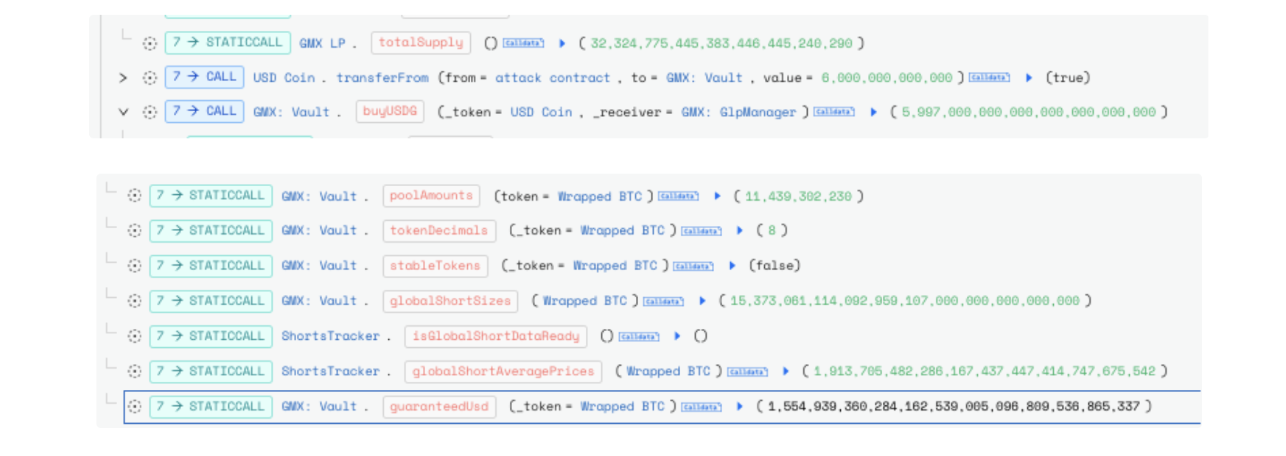Open the Calldata tag on the guaranteedUsd row
The image size is (1286, 456).
click(x=701, y=407)
